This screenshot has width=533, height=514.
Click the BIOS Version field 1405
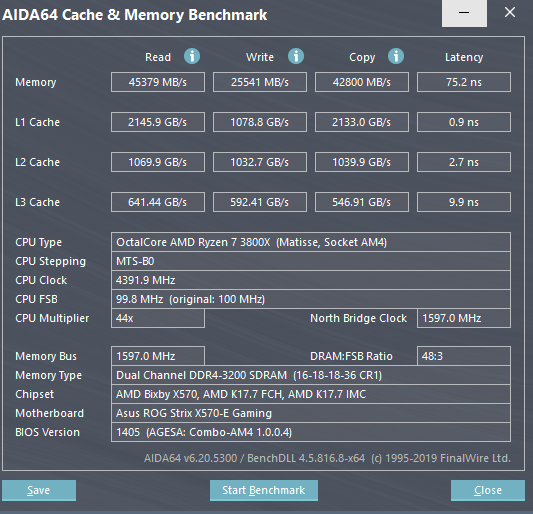click(311, 432)
